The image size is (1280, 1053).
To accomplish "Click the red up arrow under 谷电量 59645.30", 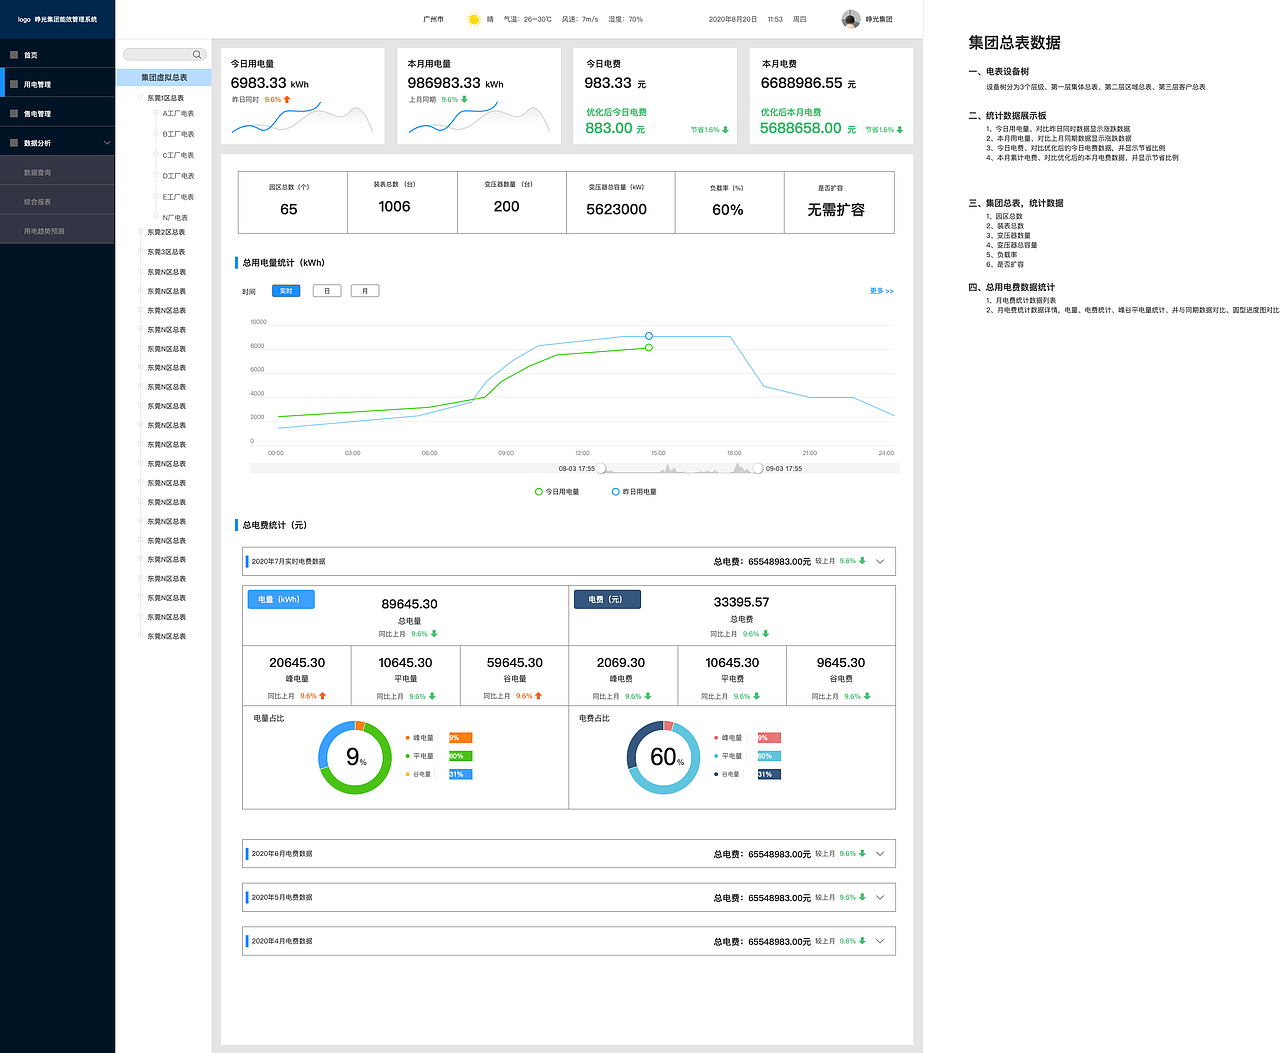I will click(x=538, y=696).
